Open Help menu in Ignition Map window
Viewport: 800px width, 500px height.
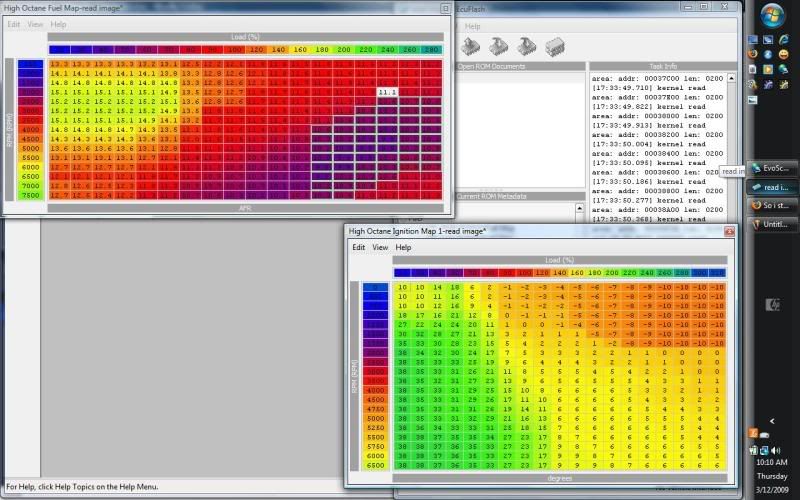coord(403,247)
